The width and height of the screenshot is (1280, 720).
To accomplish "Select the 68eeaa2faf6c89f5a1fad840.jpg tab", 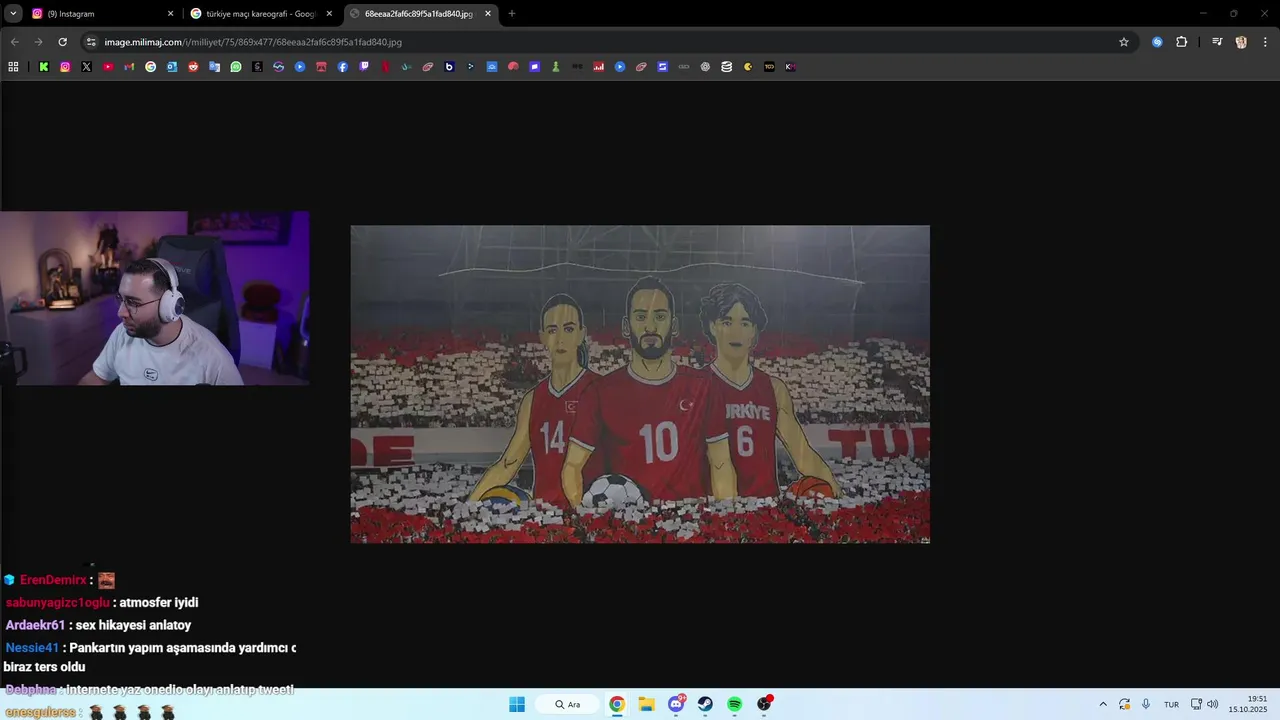I will pyautogui.click(x=420, y=14).
